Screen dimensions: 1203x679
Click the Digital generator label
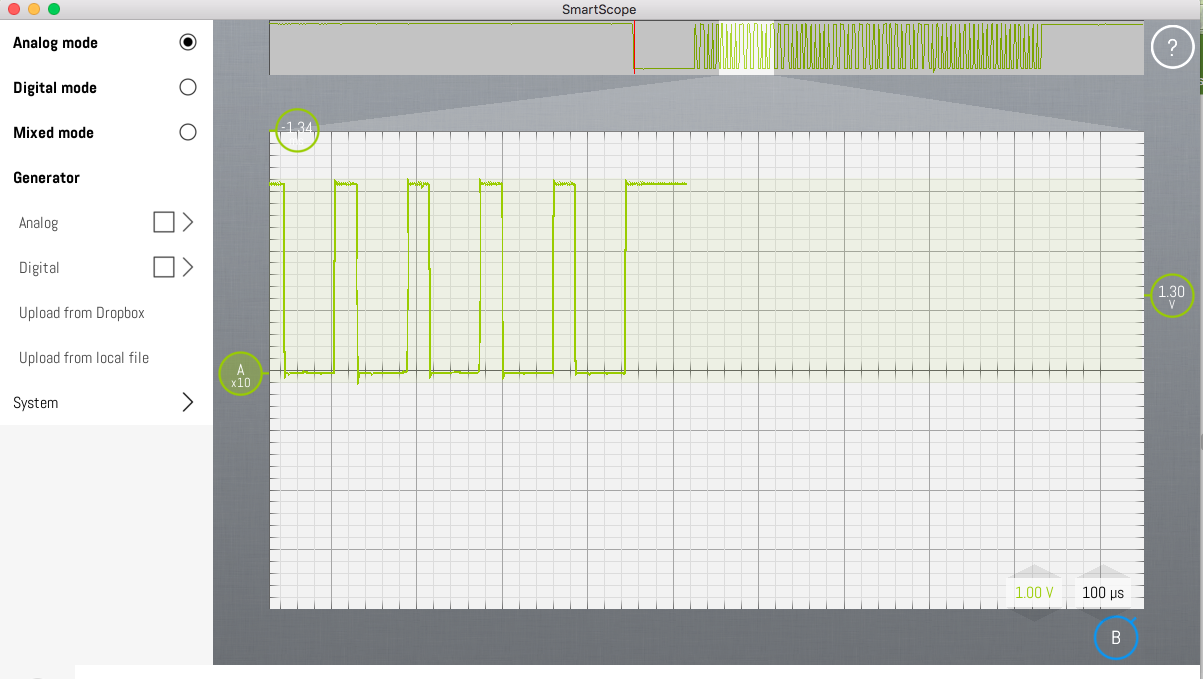click(x=39, y=268)
